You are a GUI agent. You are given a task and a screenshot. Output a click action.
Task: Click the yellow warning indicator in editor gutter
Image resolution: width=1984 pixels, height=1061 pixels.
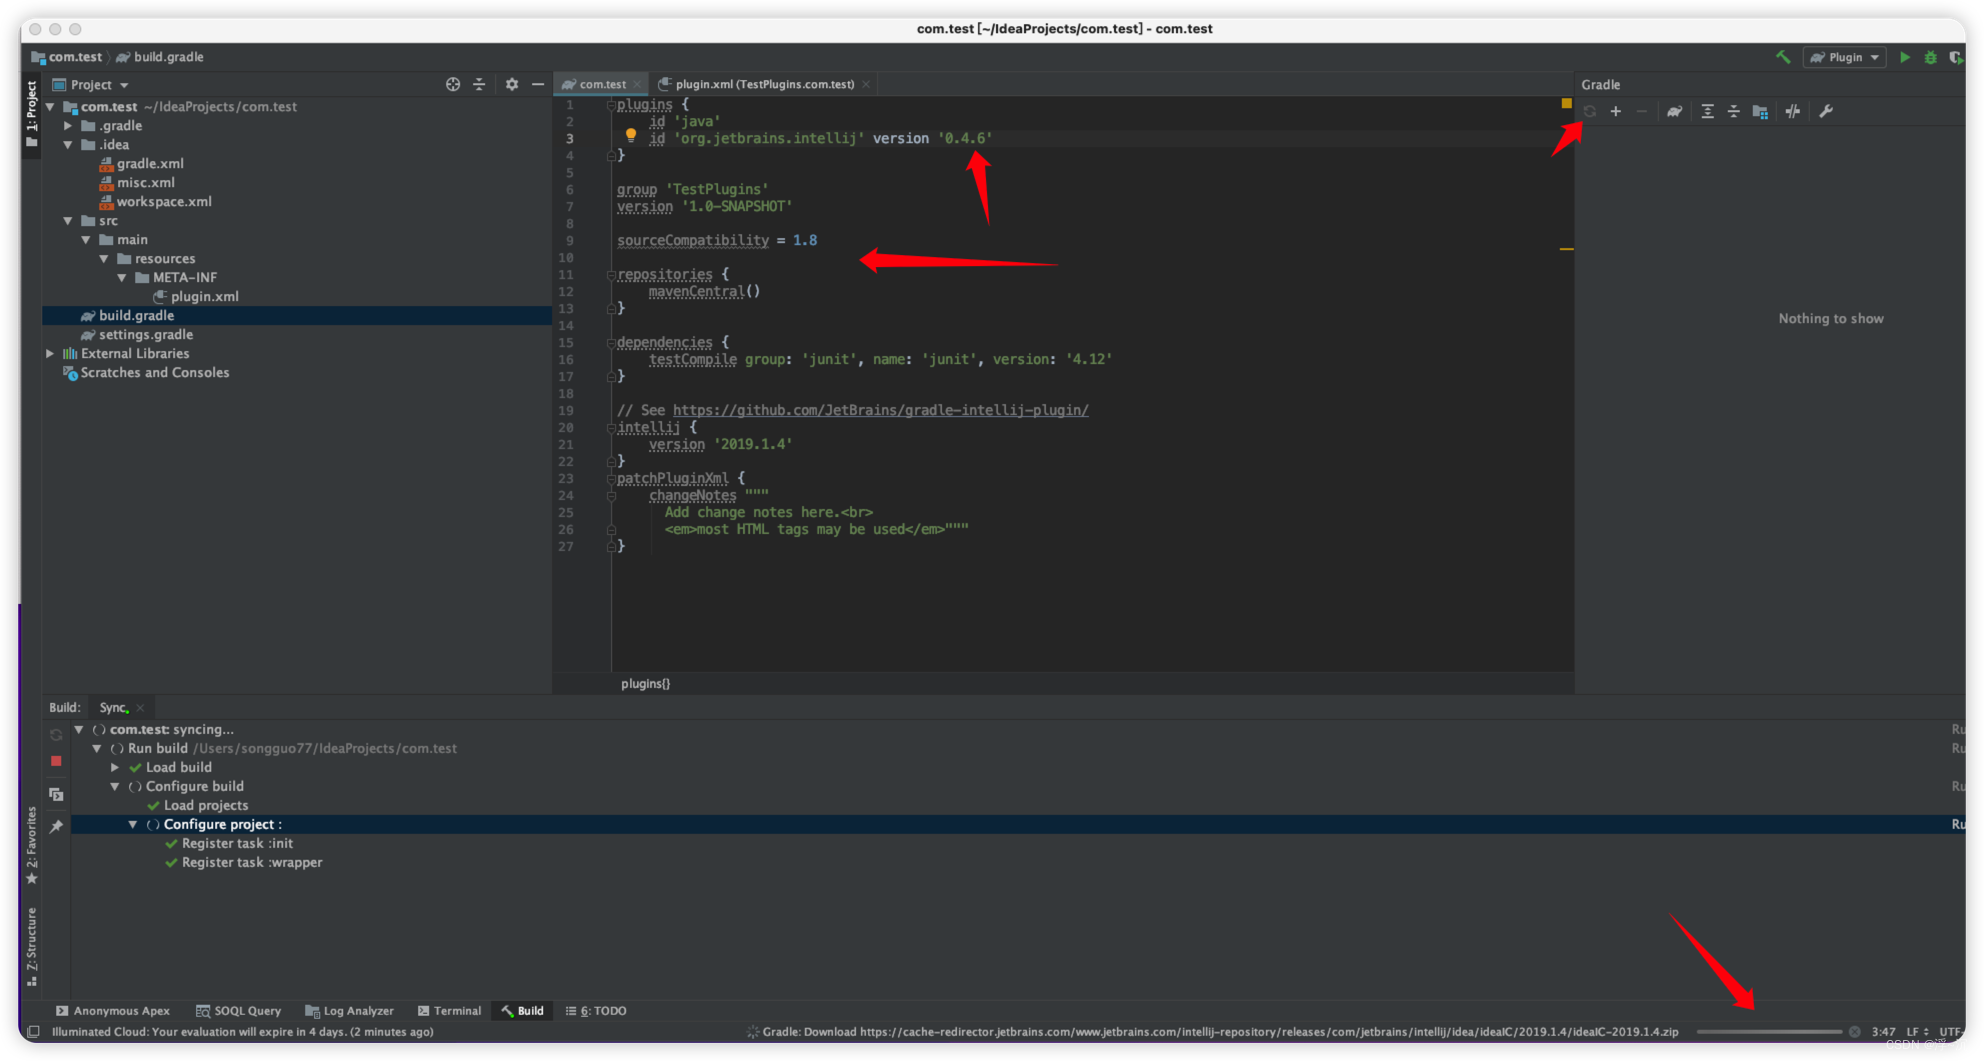click(x=1566, y=103)
